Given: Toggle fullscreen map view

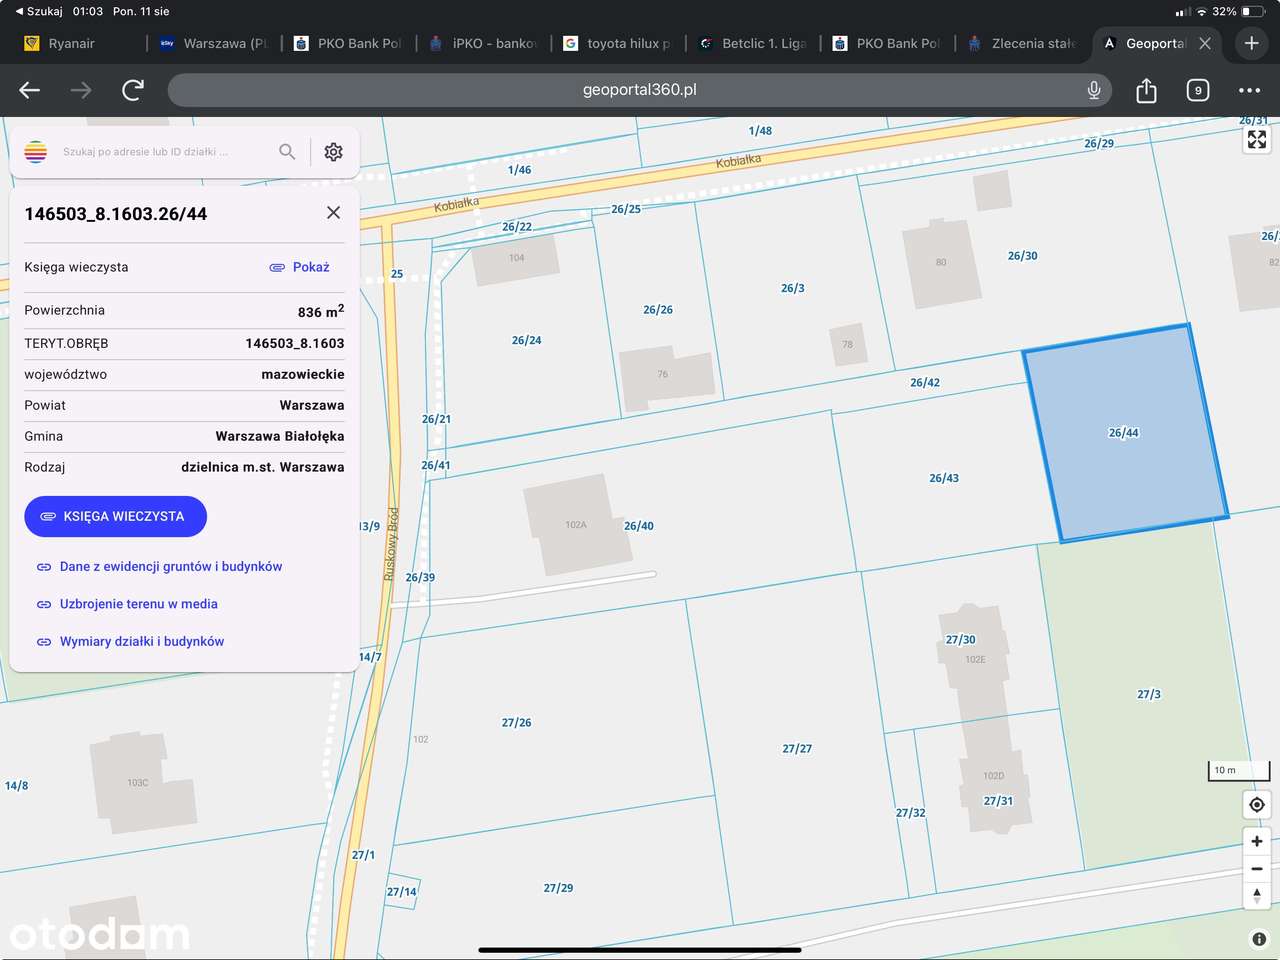Looking at the screenshot, I should coord(1256,140).
